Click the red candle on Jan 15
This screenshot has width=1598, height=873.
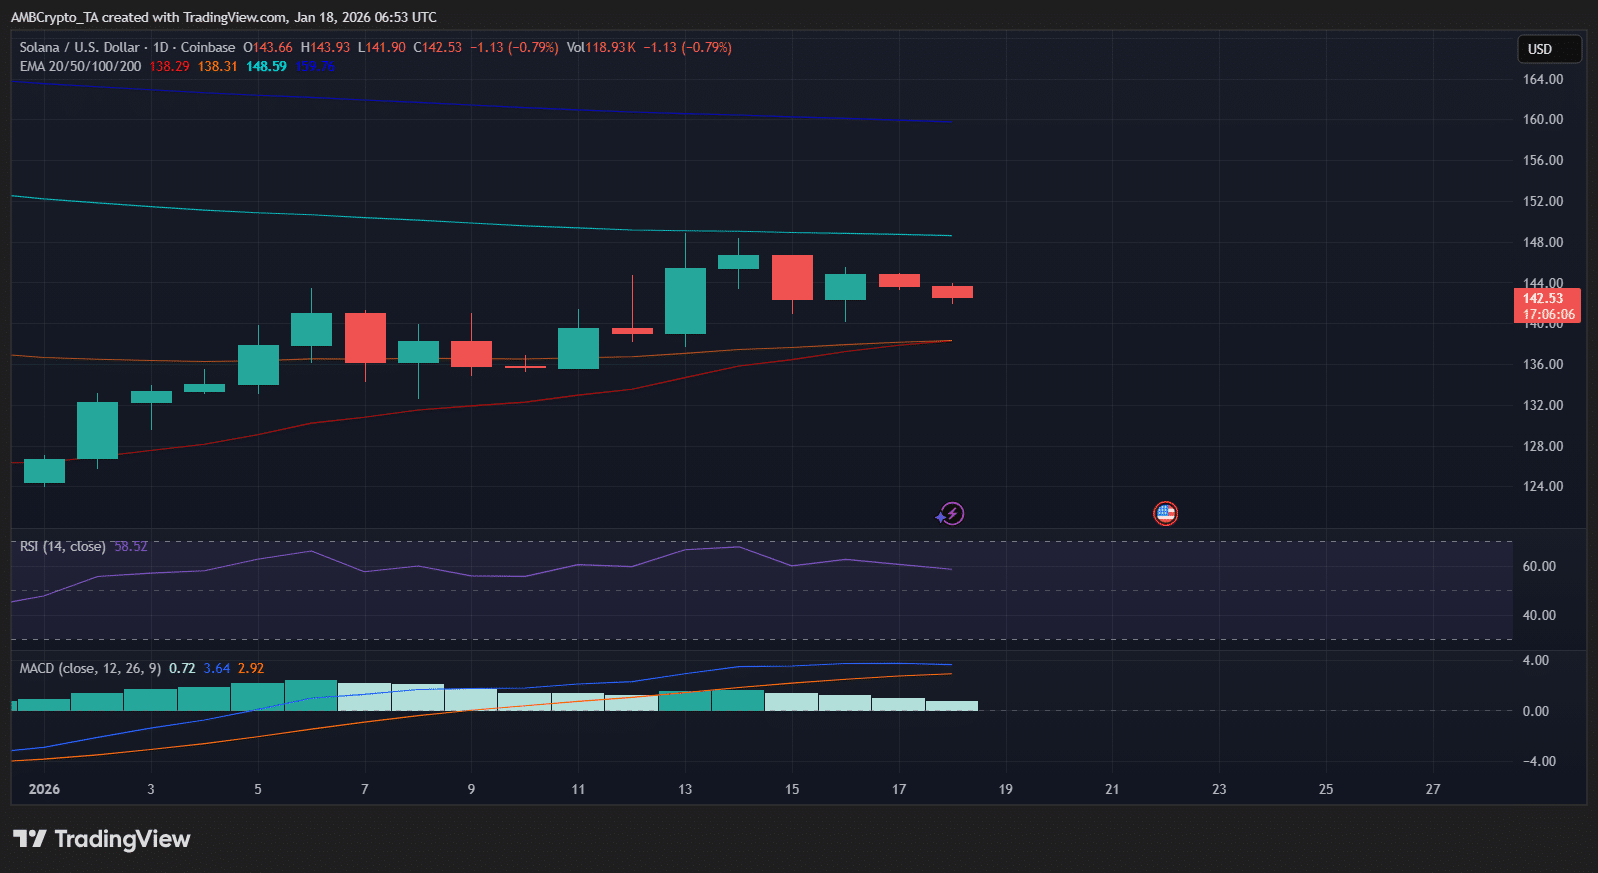pyautogui.click(x=792, y=277)
